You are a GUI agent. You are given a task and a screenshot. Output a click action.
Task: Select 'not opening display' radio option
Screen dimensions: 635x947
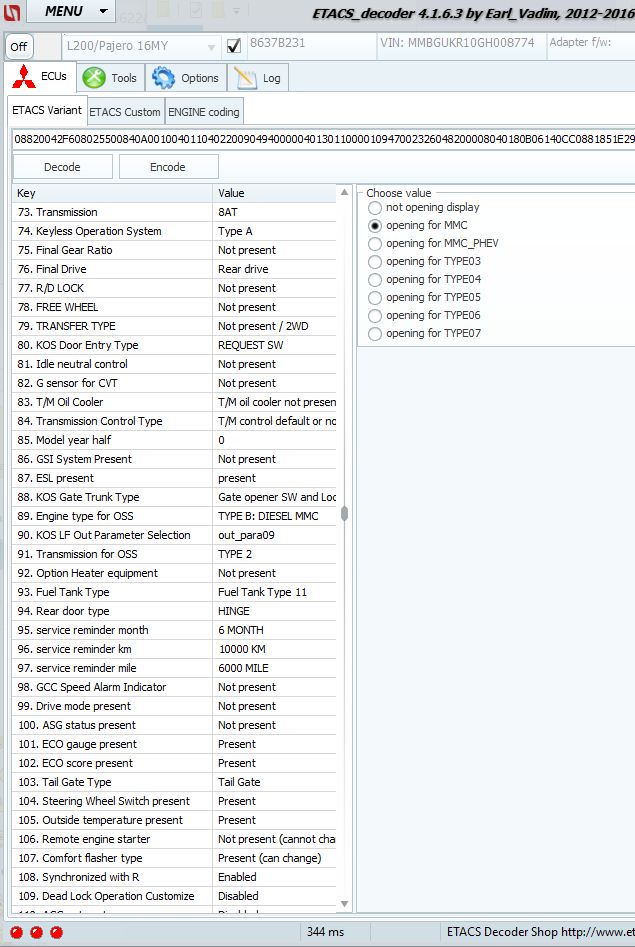[375, 208]
